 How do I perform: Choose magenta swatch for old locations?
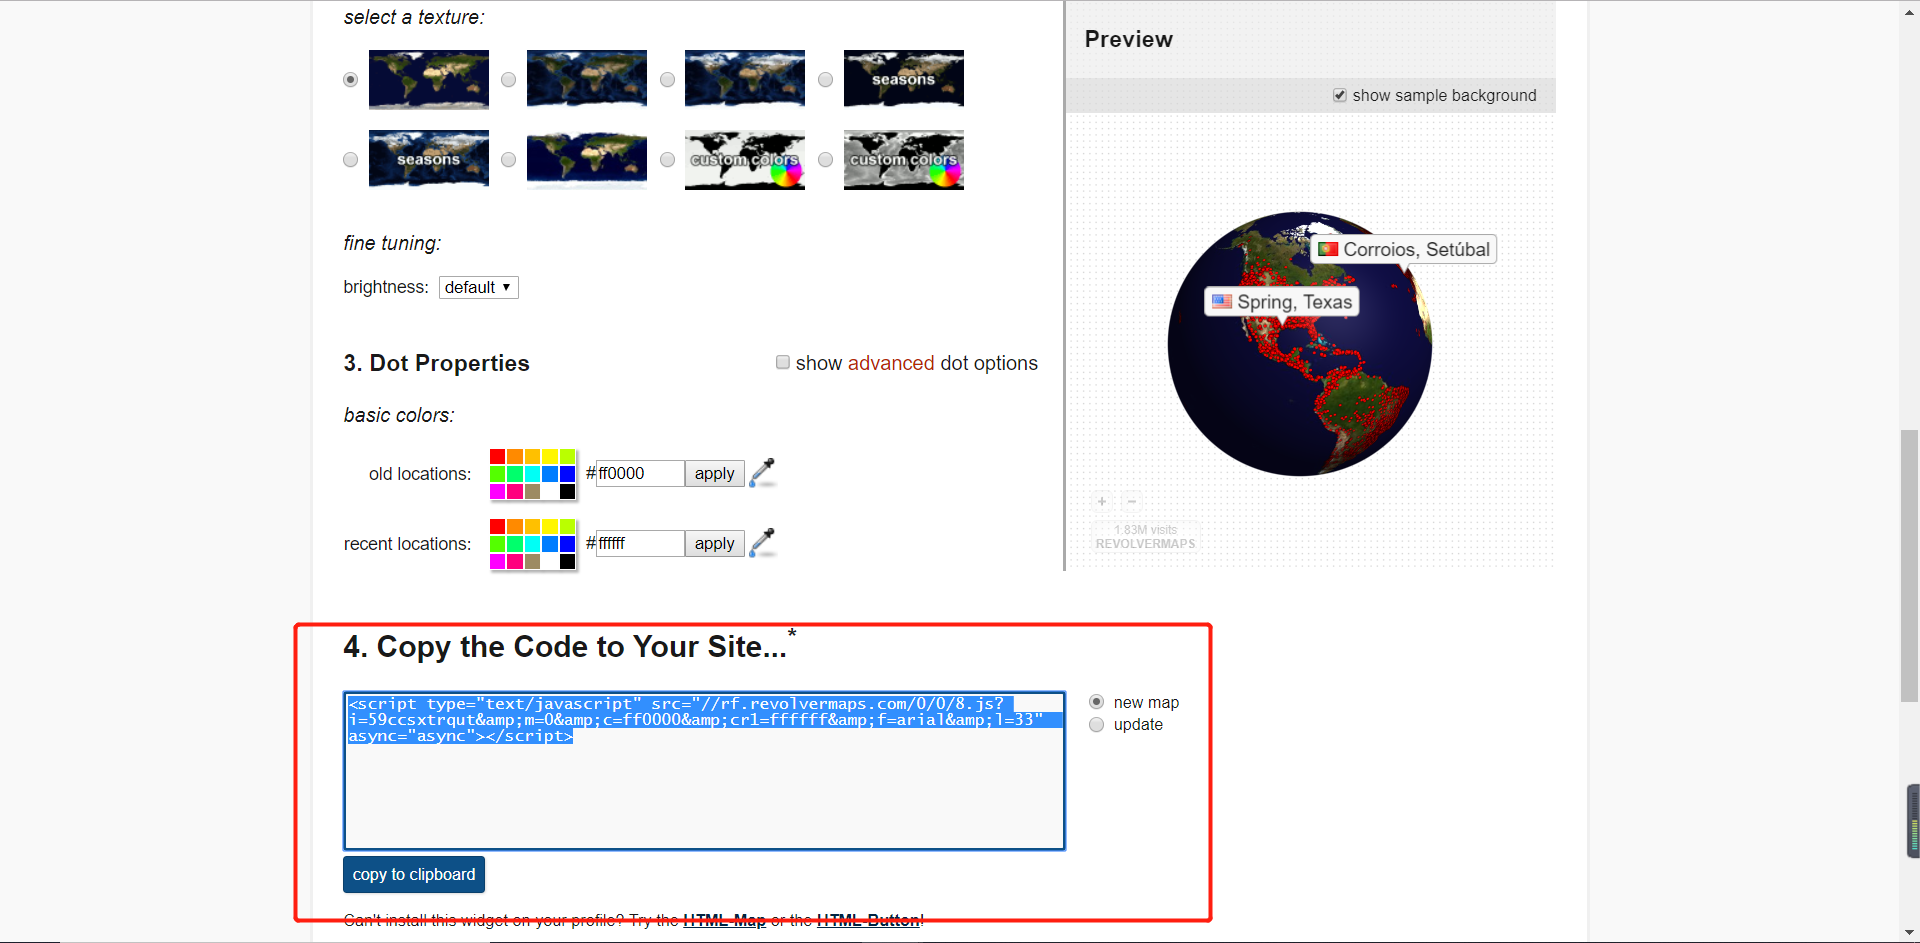[x=497, y=492]
